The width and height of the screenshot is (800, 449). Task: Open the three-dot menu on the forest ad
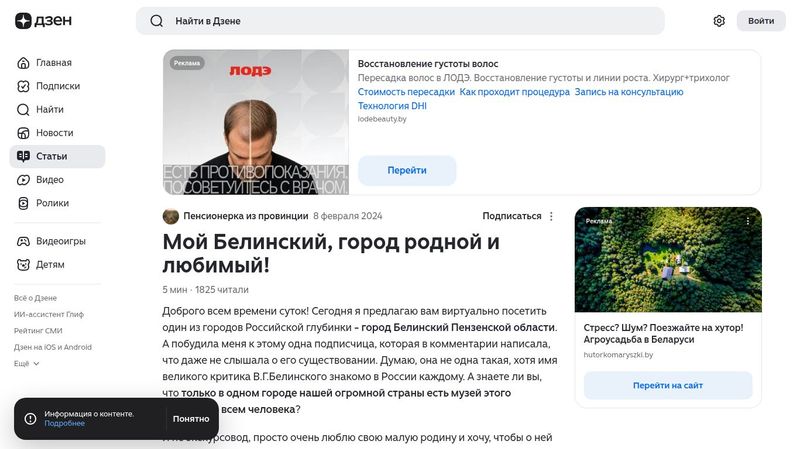pos(748,221)
